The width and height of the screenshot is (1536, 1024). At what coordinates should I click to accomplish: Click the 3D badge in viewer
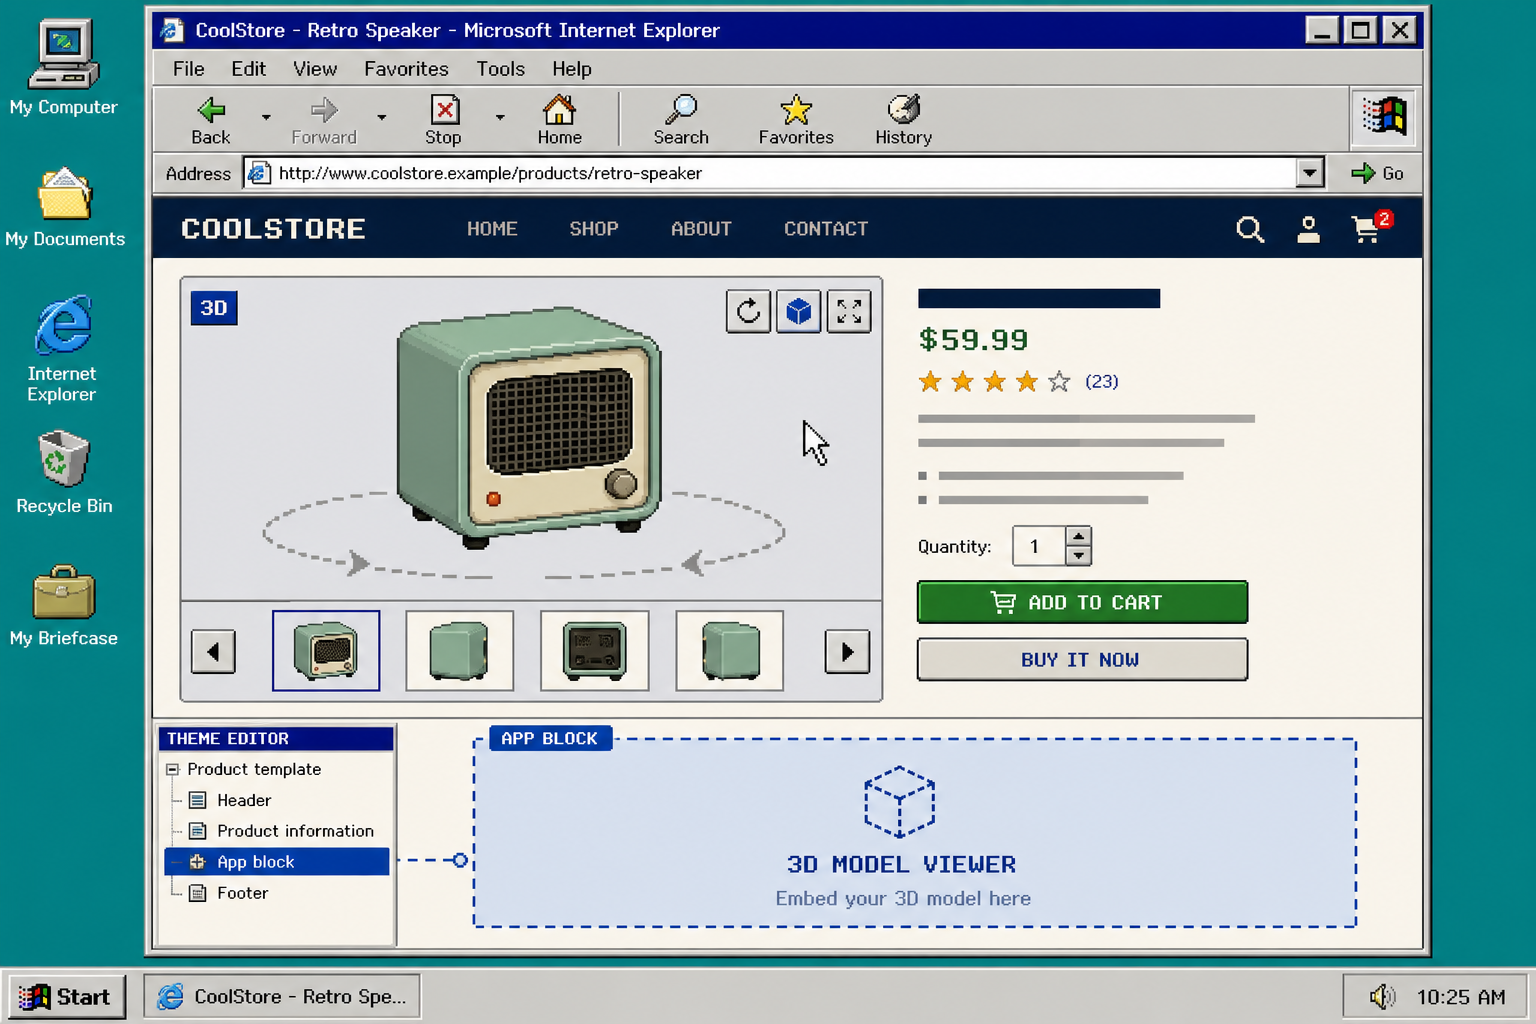click(x=214, y=308)
